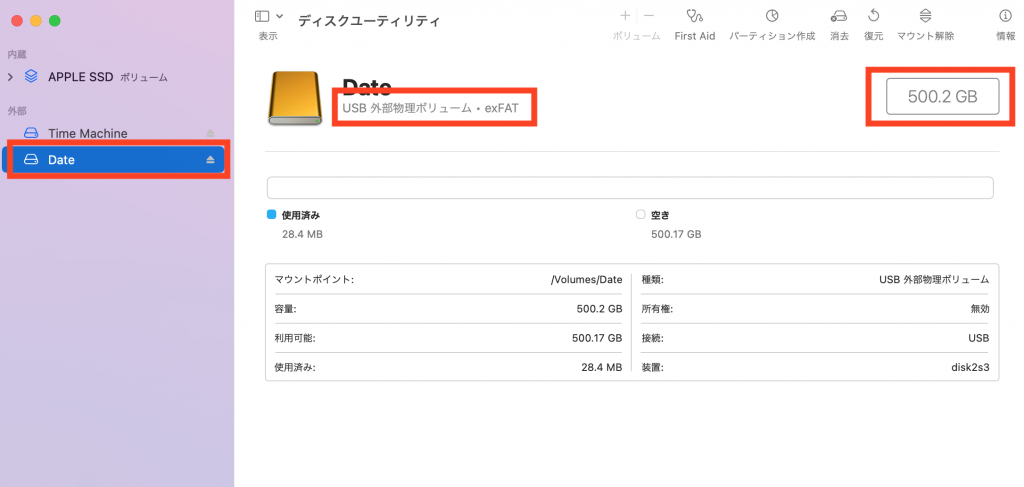Eject the Time Machine drive
The width and height of the screenshot is (1024, 487).
tap(210, 133)
